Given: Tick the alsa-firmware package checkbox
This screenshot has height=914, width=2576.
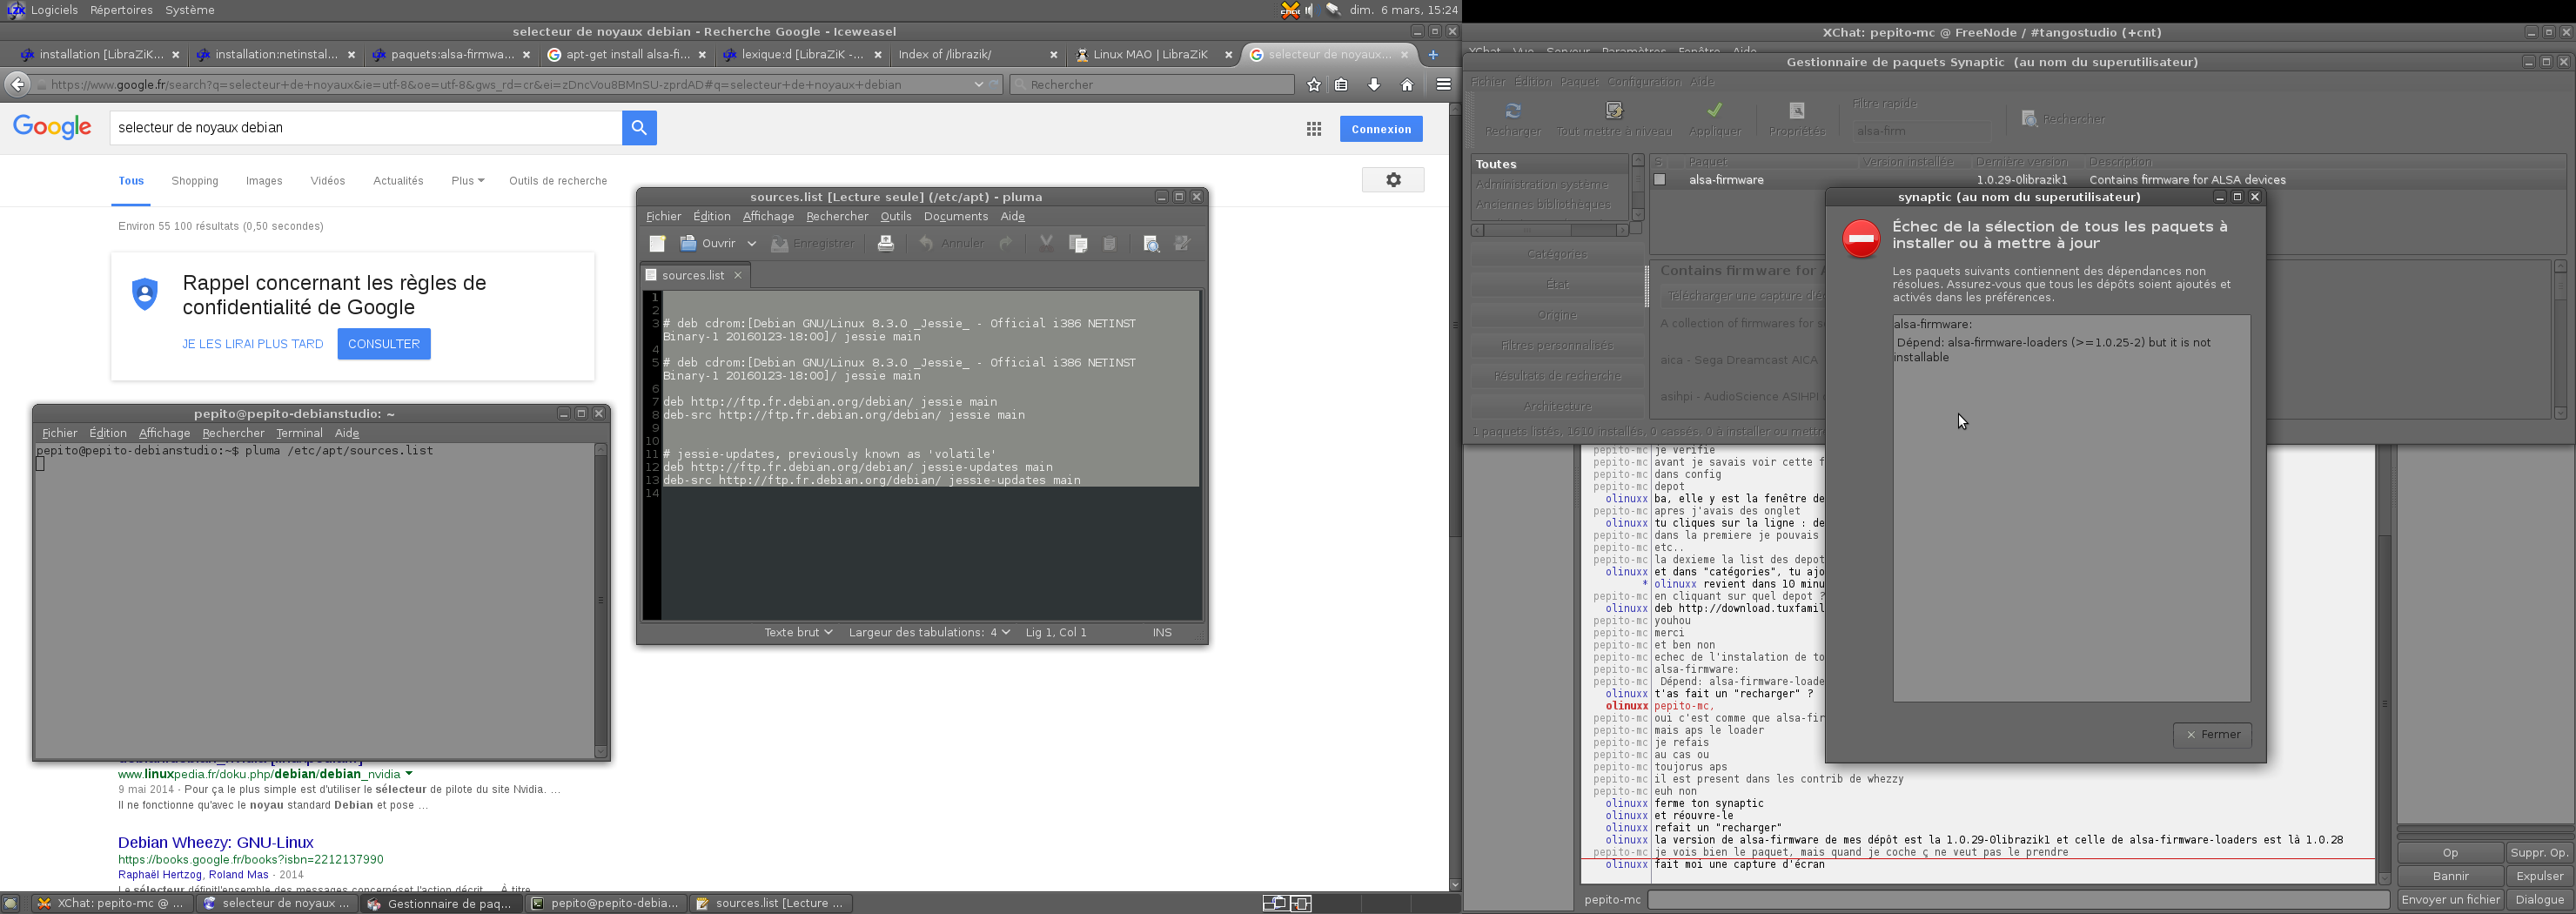Looking at the screenshot, I should pyautogui.click(x=1660, y=180).
